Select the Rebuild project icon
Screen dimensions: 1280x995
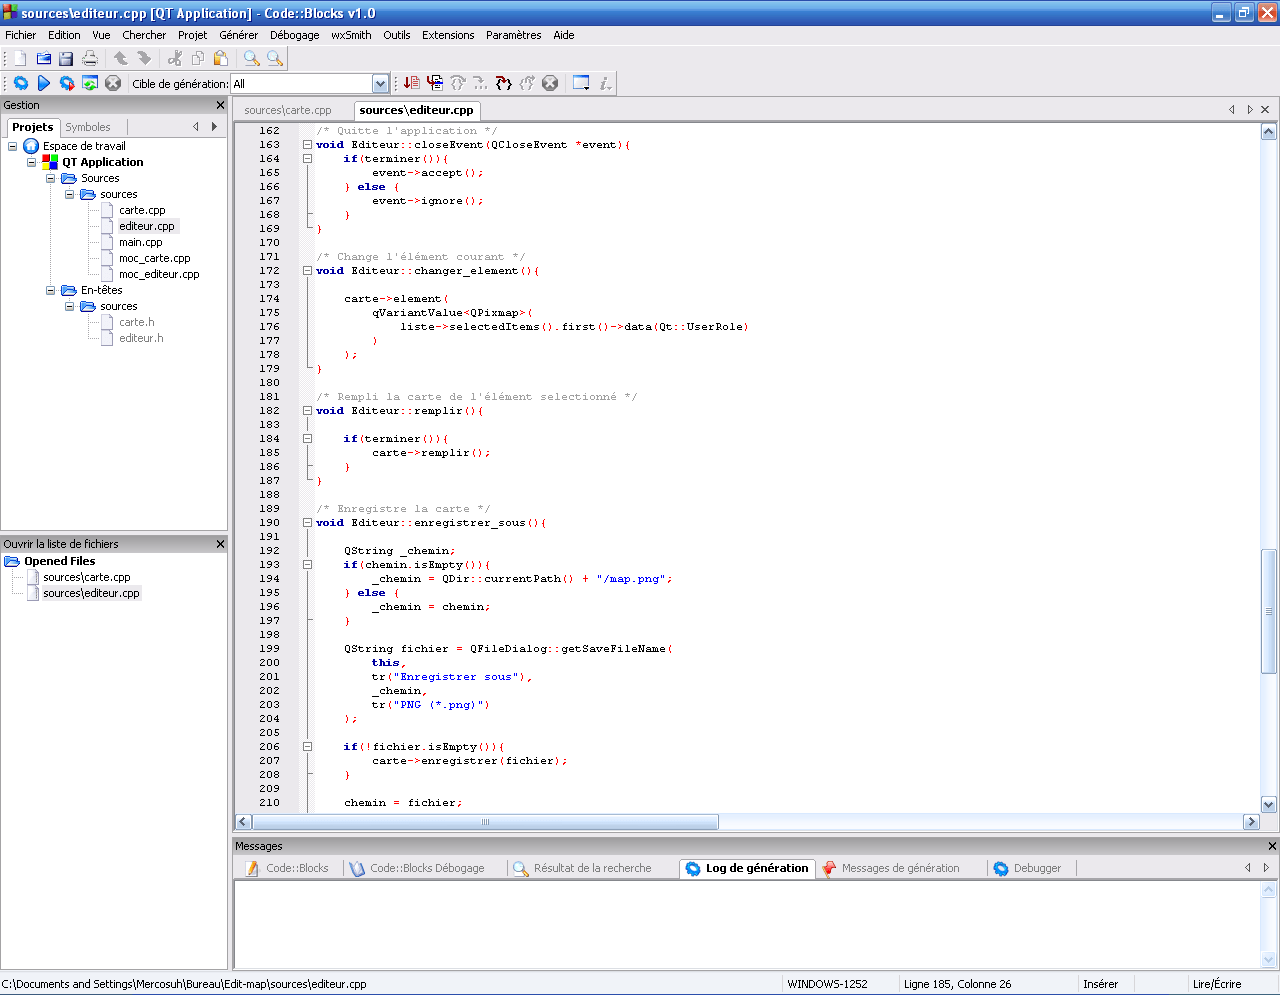(x=90, y=83)
